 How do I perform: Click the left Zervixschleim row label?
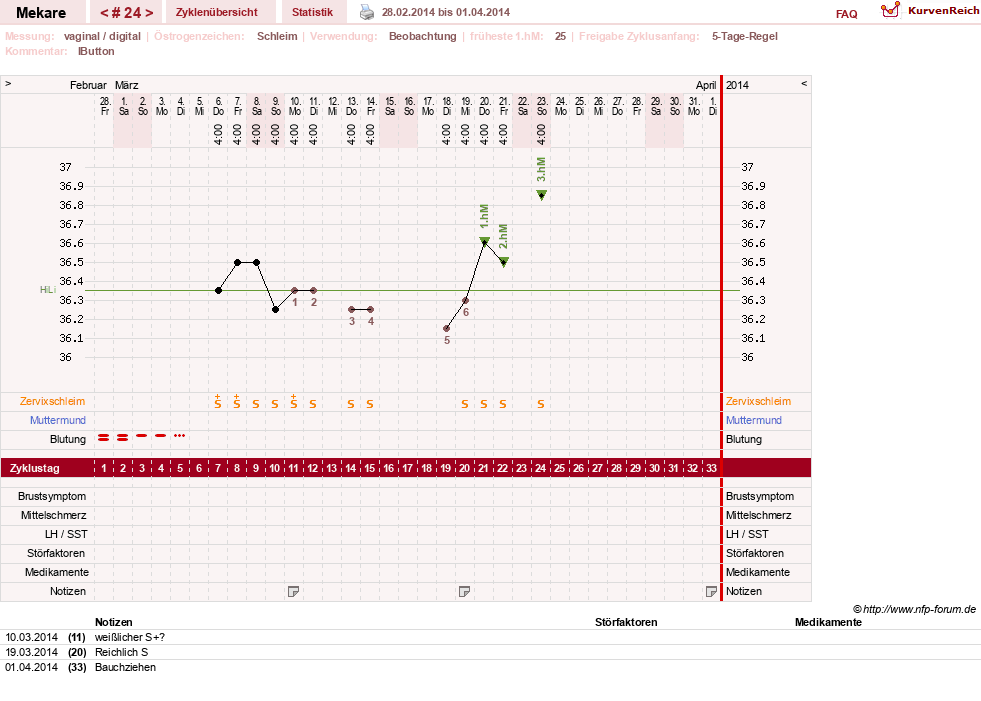coord(52,401)
